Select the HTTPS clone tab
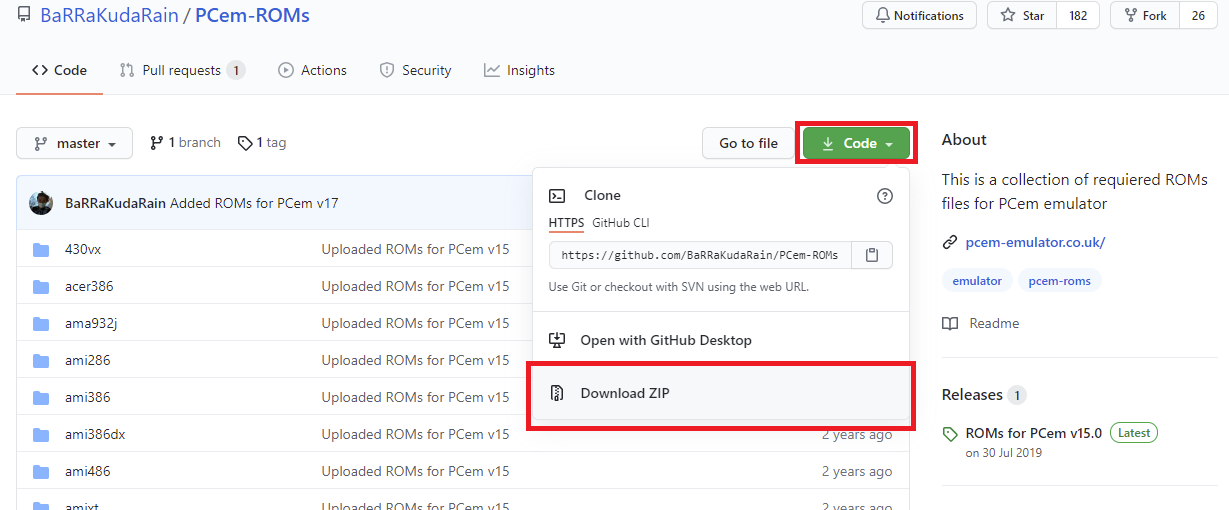The height and width of the screenshot is (510, 1229). point(566,222)
